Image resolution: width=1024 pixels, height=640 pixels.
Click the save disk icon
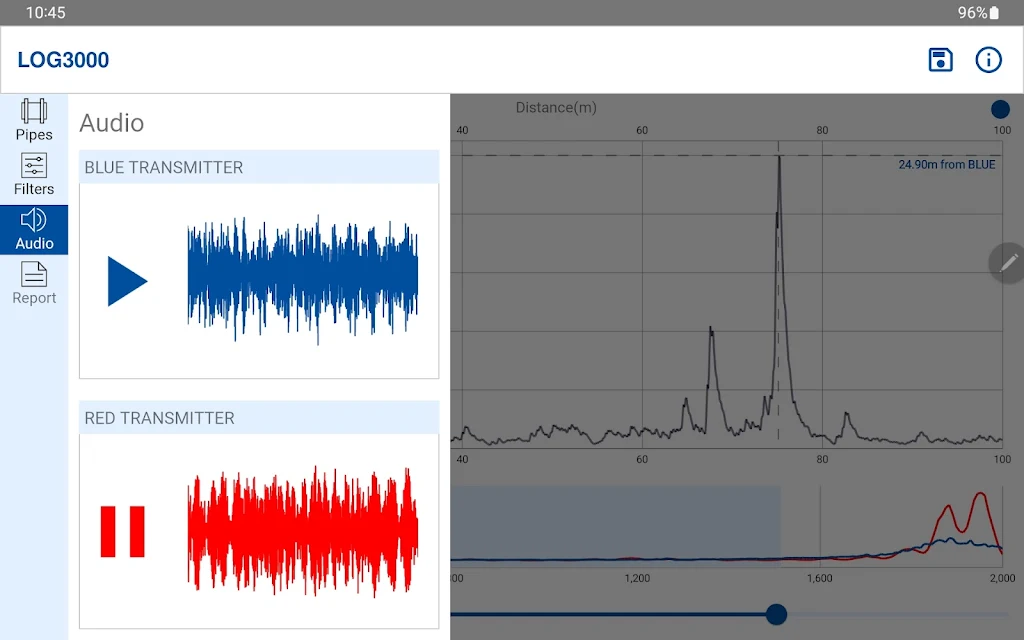(x=940, y=60)
